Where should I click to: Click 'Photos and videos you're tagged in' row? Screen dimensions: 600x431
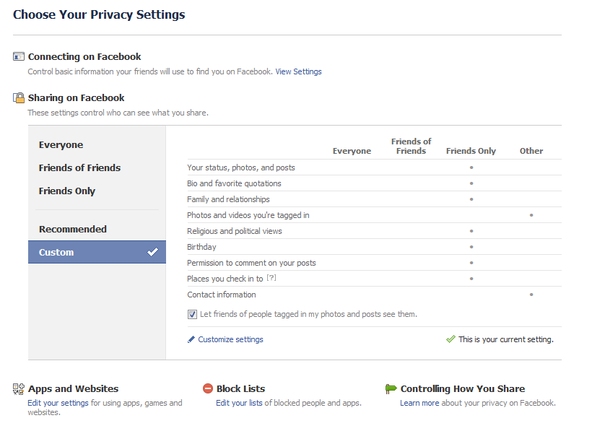pyautogui.click(x=374, y=215)
